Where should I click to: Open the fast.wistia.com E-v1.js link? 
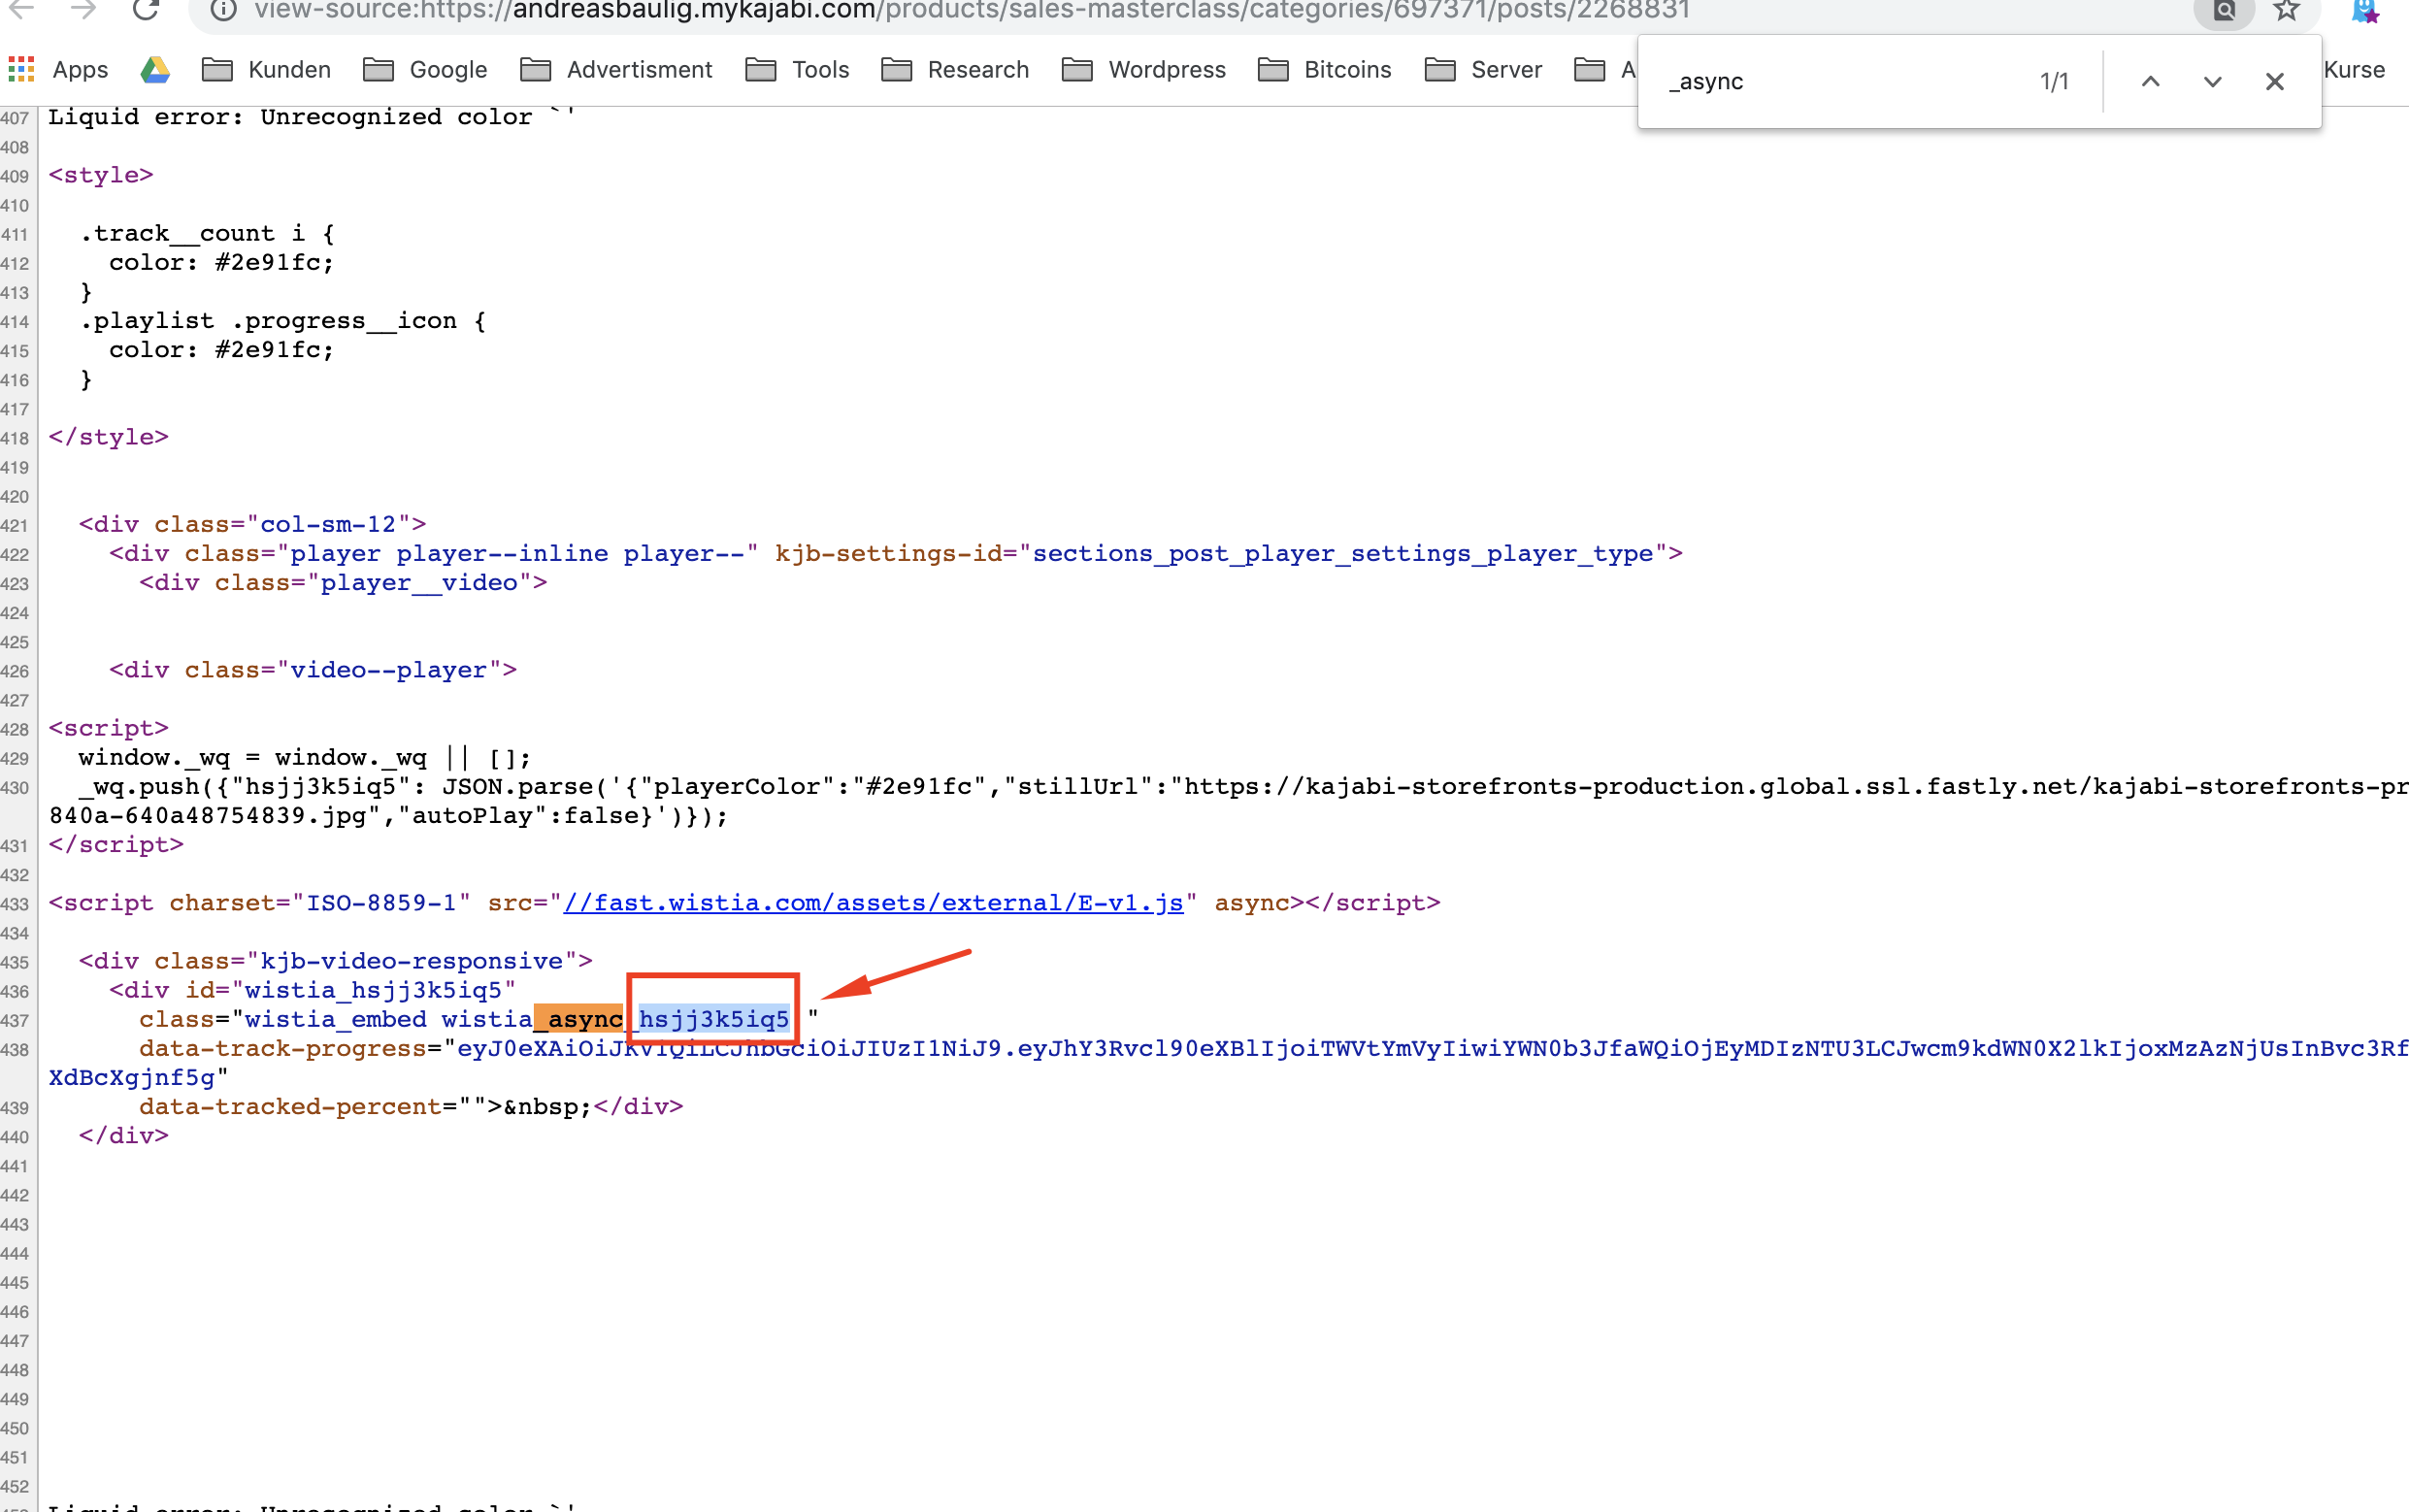[872, 903]
